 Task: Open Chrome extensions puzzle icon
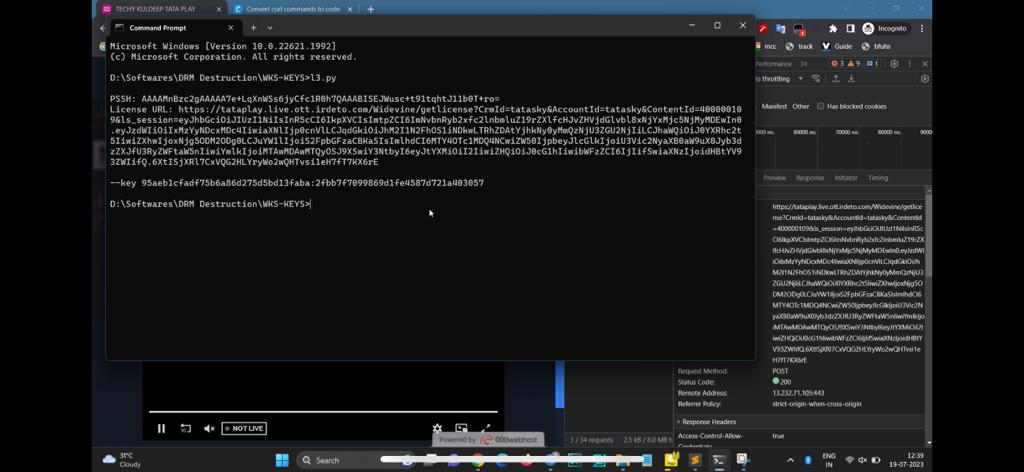pos(833,29)
